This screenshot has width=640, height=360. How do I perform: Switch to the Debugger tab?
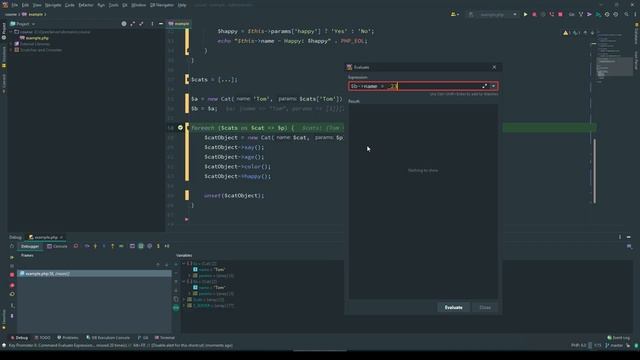(30, 247)
